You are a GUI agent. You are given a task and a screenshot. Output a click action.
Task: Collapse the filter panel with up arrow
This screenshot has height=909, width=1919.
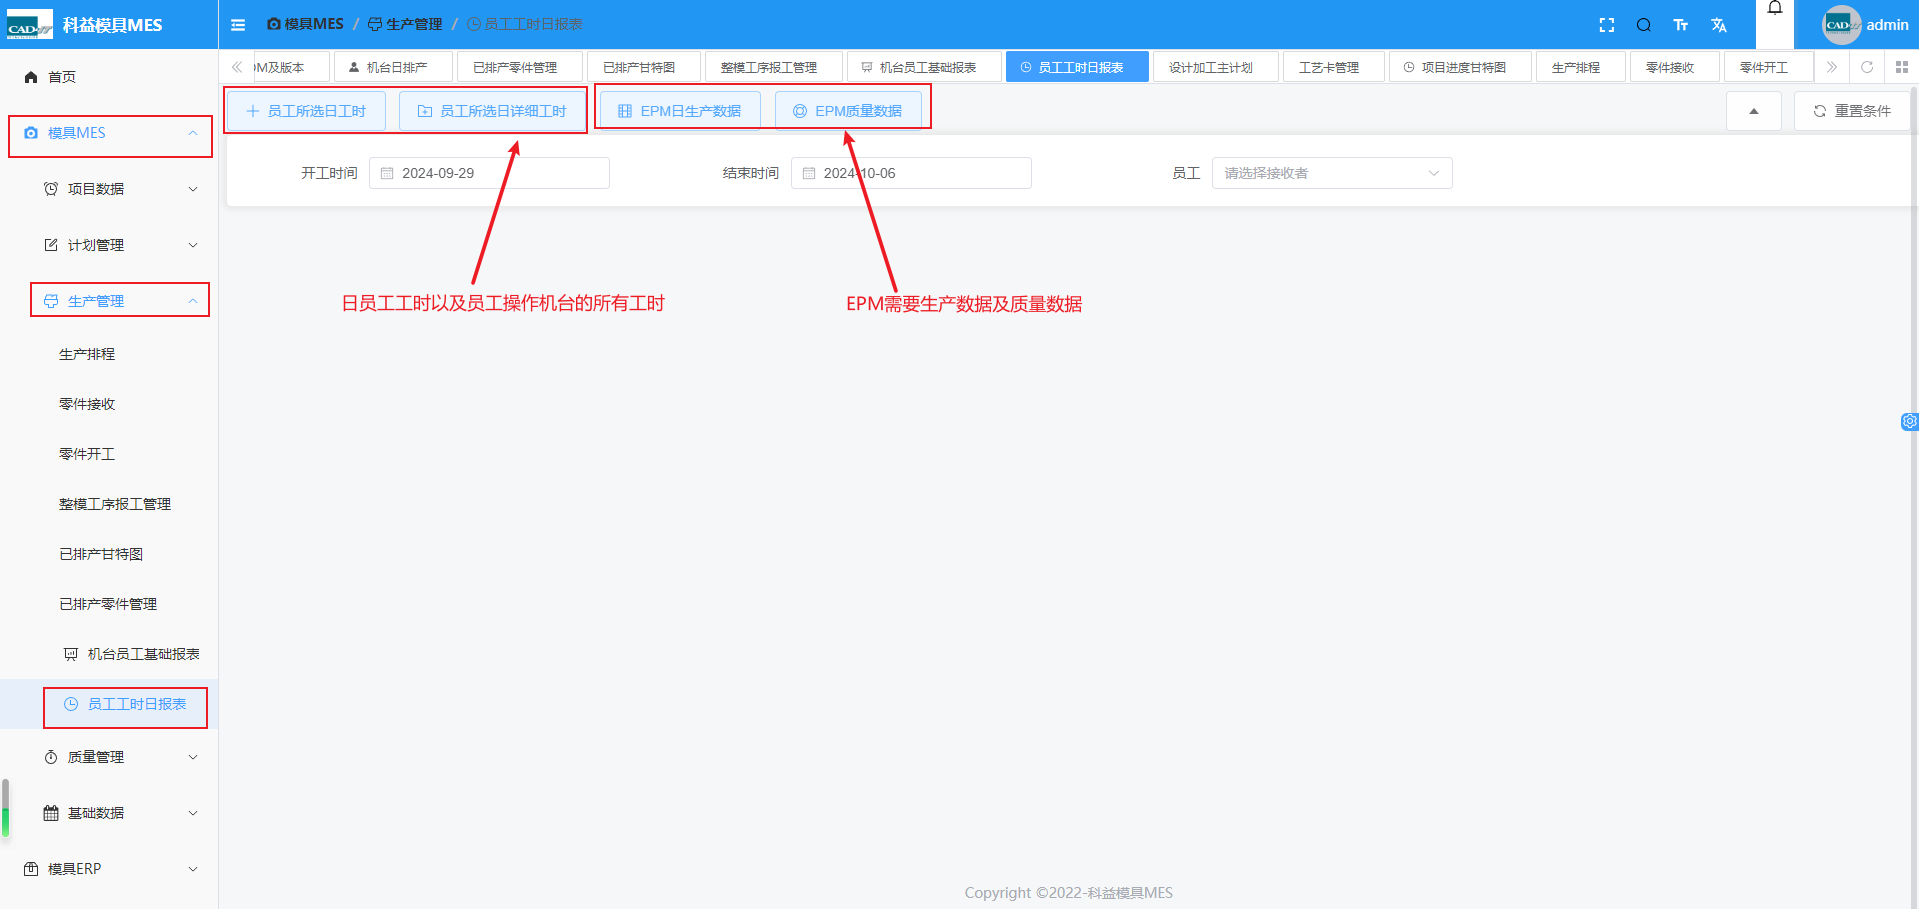click(x=1753, y=111)
